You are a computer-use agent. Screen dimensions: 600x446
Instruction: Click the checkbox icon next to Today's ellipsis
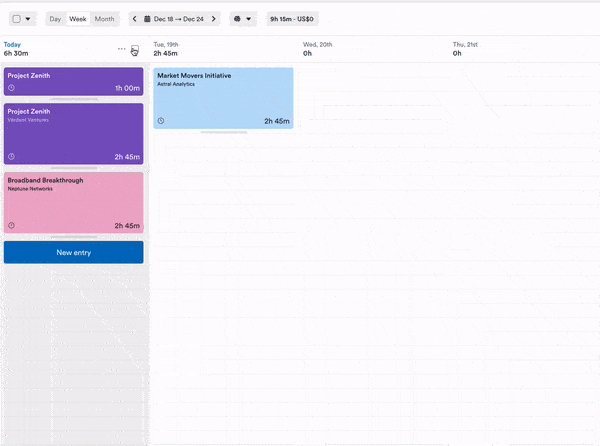135,49
